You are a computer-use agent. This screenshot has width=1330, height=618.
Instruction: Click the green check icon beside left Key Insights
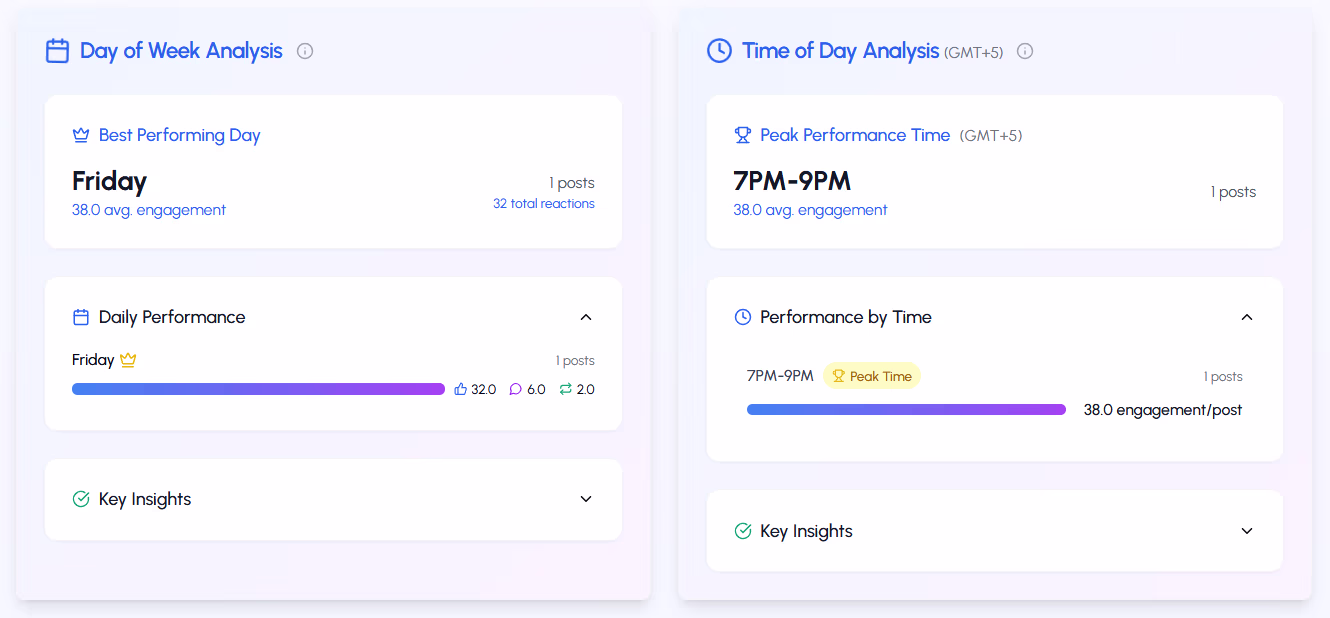click(x=80, y=498)
